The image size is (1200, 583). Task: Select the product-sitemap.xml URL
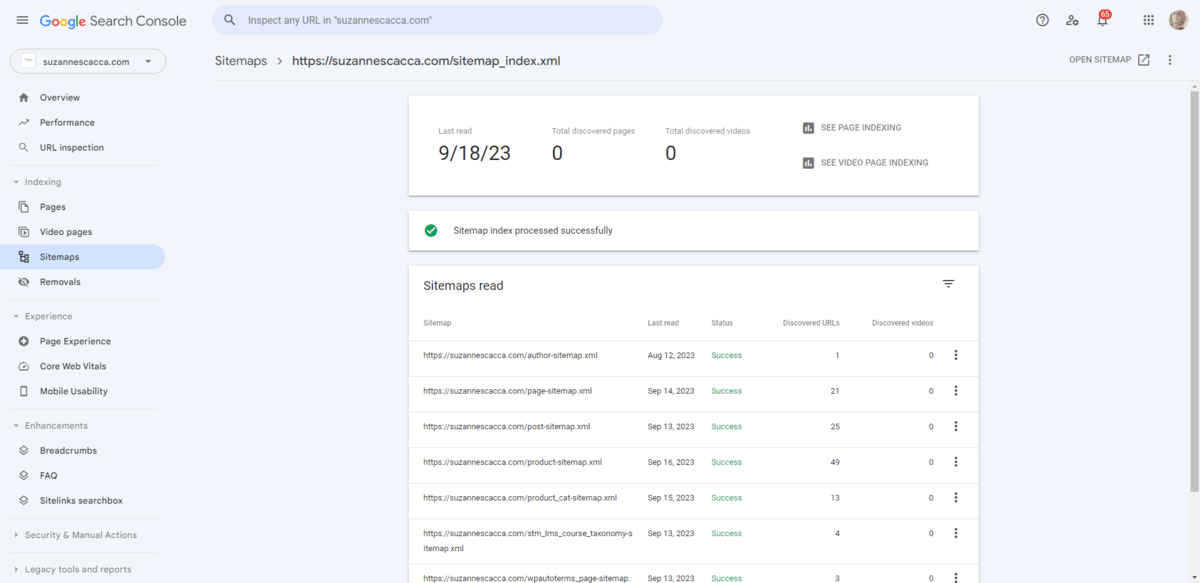click(x=512, y=462)
